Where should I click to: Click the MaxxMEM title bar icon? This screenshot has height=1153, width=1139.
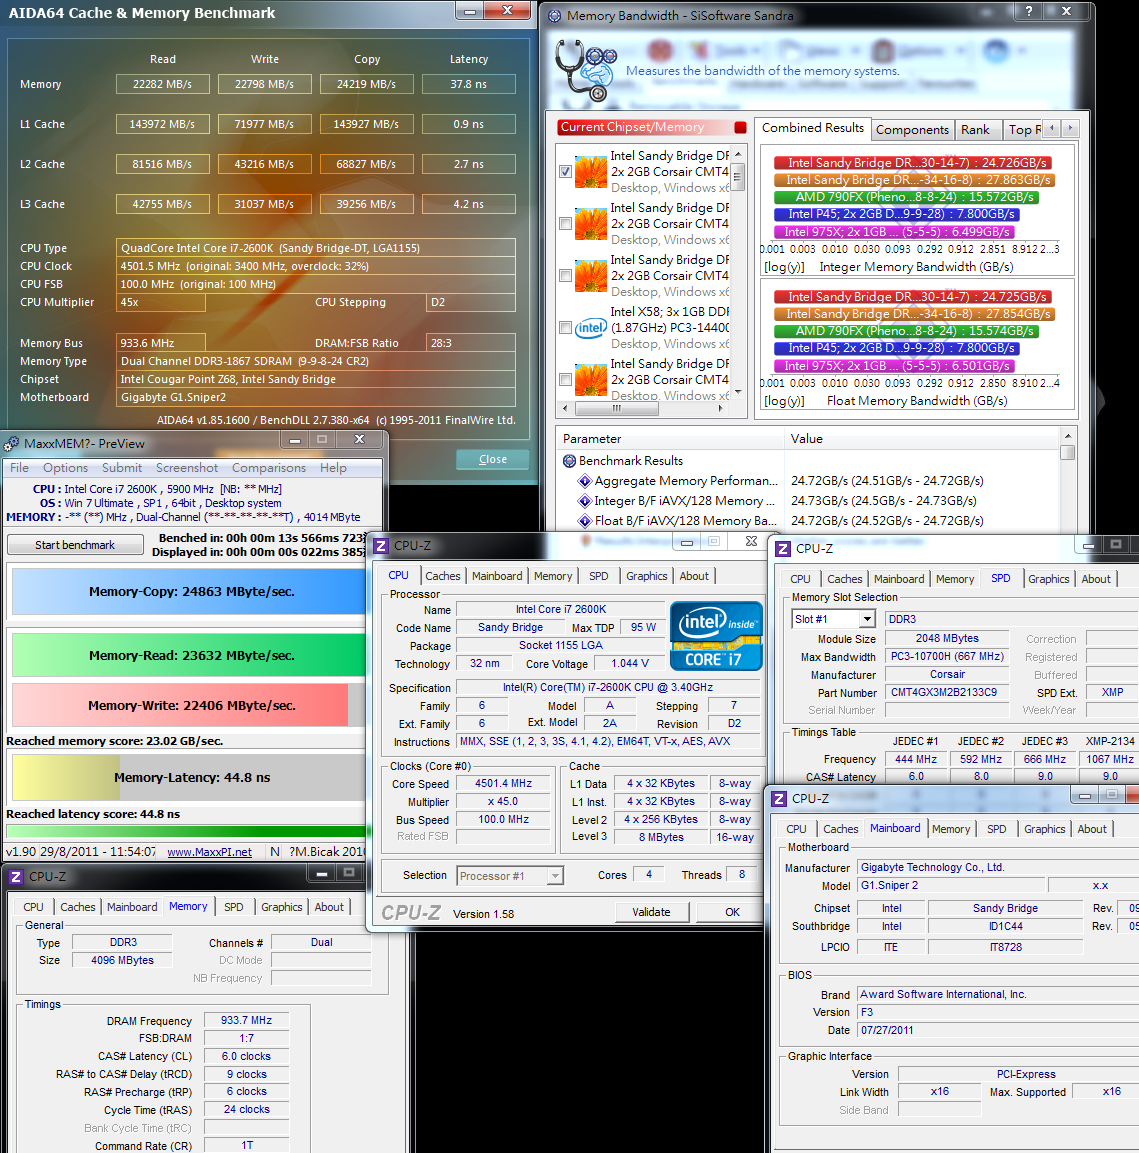coord(11,443)
